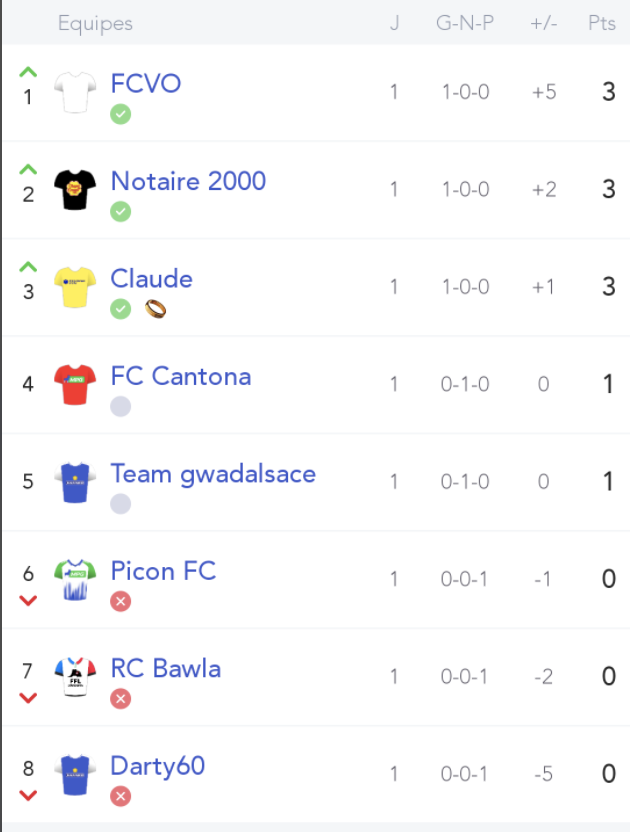Click the ring badge under Claude

point(156,309)
